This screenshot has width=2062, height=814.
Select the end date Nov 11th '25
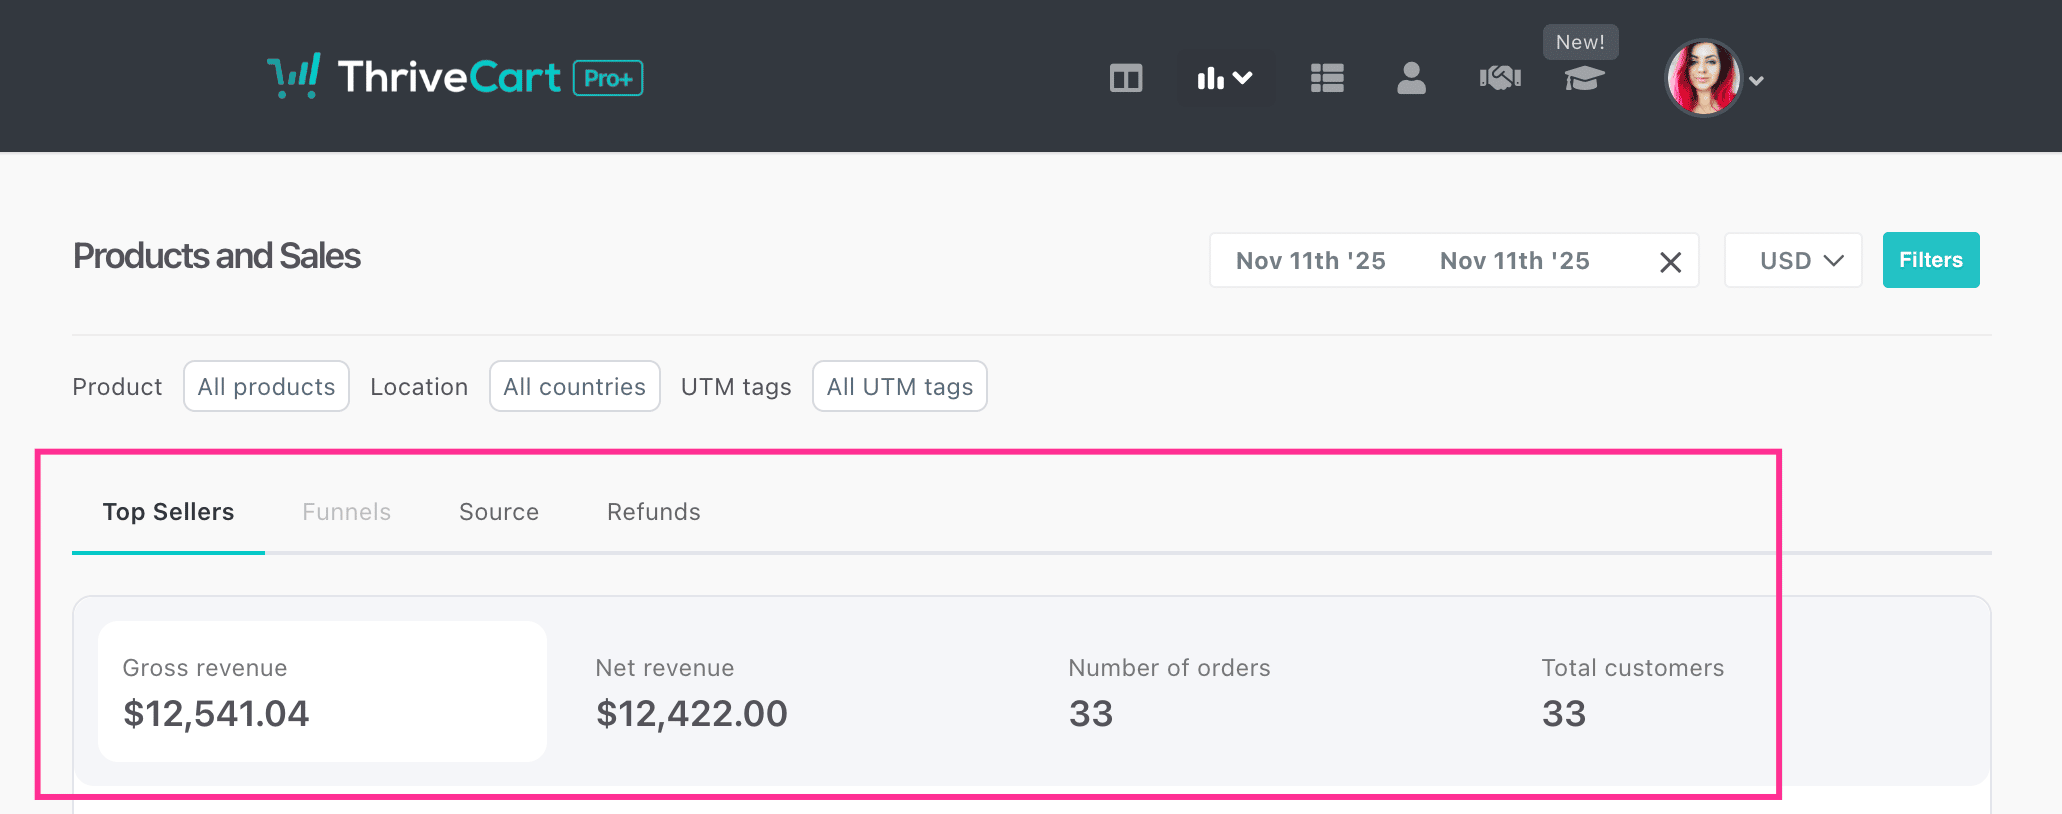tap(1515, 261)
